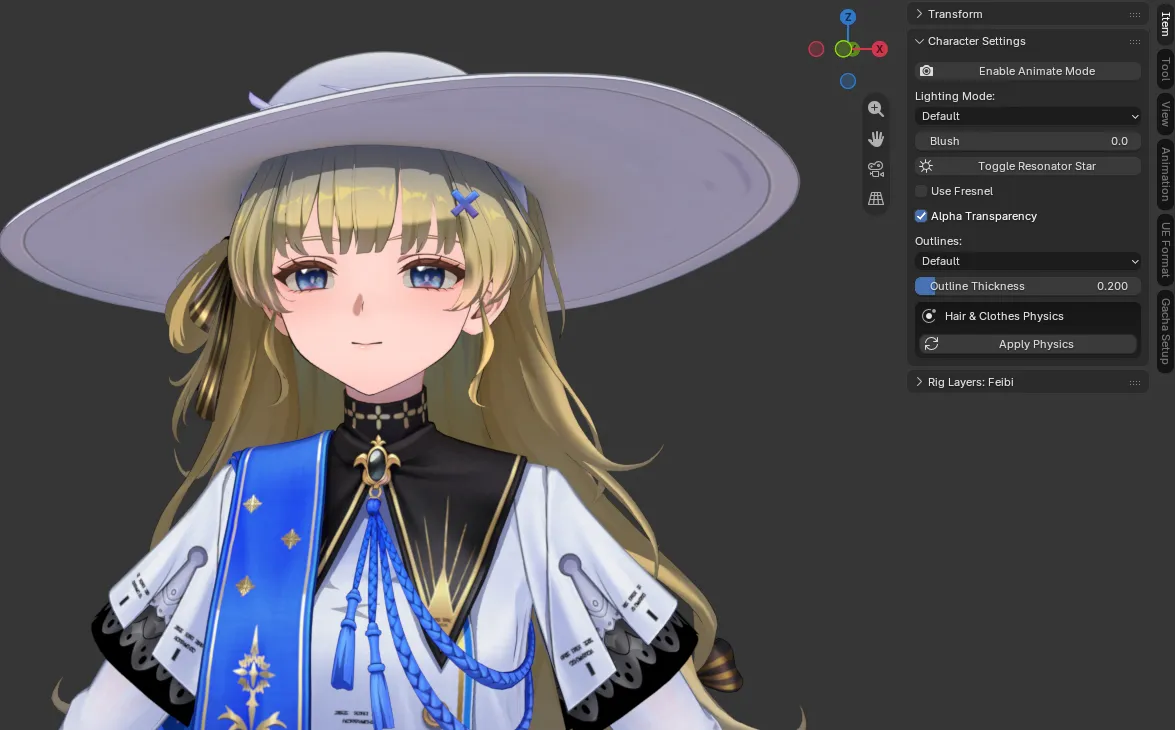Viewport: 1175px width, 730px height.
Task: Click the refresh icon on Apply Physics
Action: click(931, 343)
